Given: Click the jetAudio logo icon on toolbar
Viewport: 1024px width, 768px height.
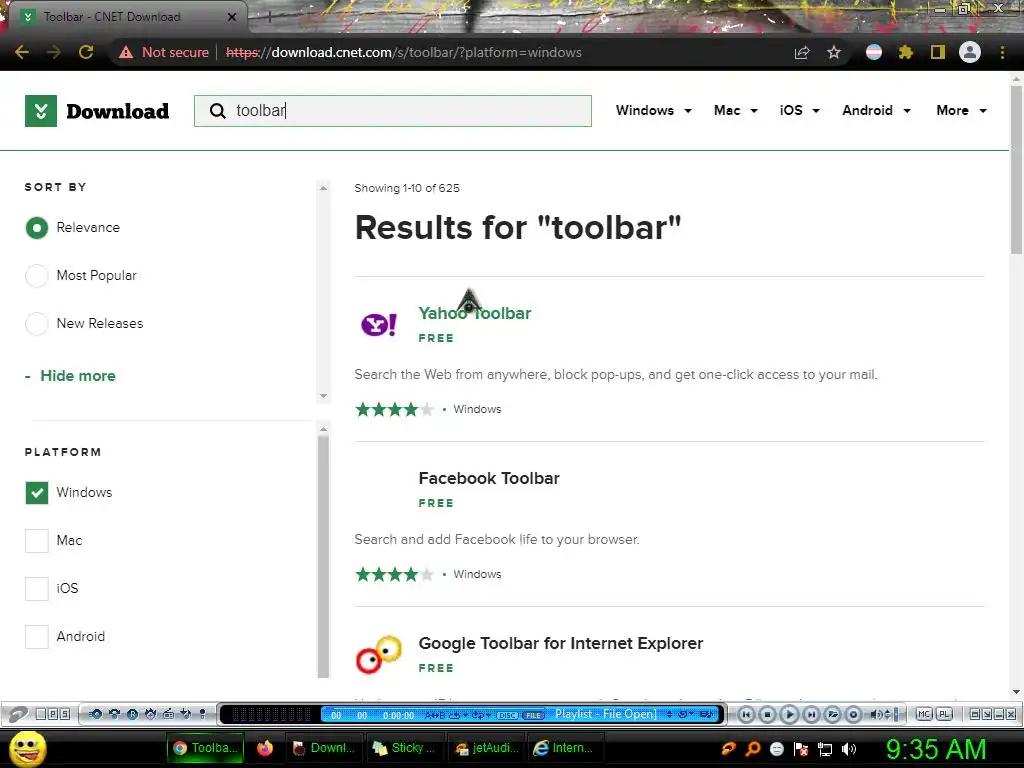Looking at the screenshot, I should click(18, 714).
